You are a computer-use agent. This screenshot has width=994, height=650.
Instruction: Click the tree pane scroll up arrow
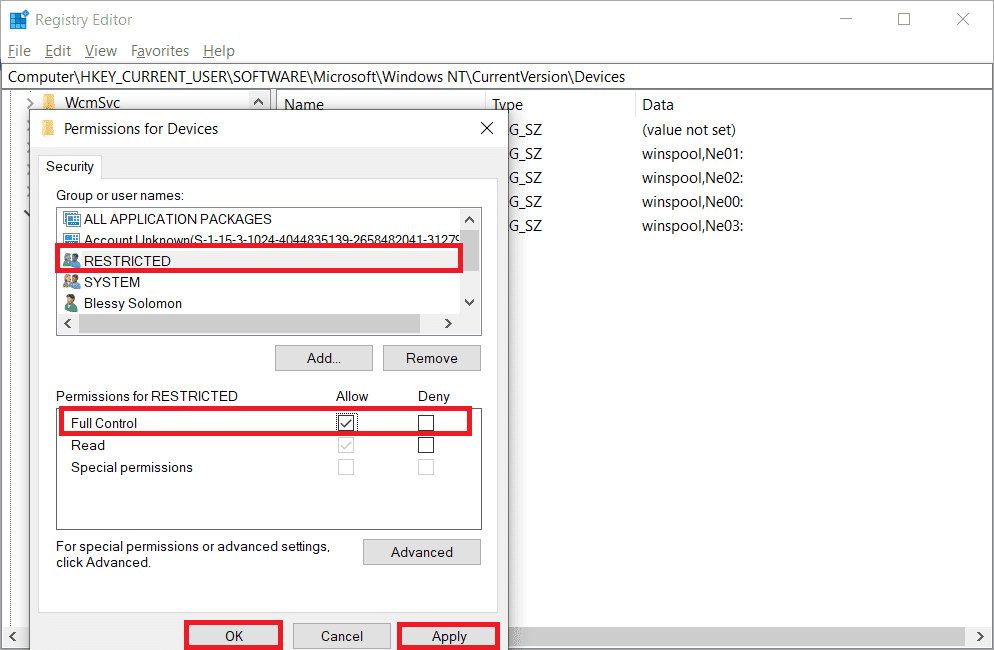tap(258, 101)
